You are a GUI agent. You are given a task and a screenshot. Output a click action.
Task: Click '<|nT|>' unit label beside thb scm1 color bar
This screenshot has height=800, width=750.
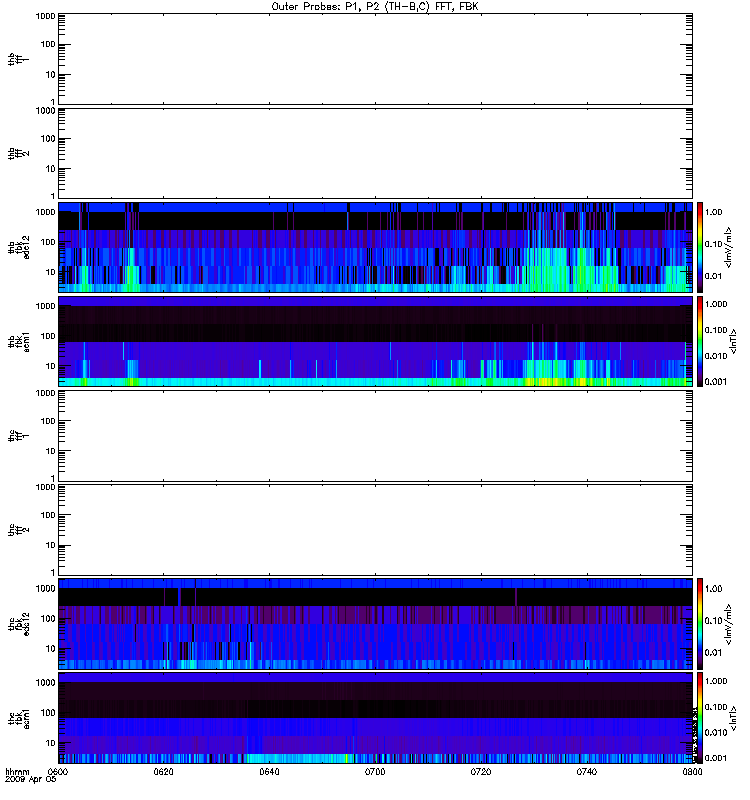[x=734, y=341]
